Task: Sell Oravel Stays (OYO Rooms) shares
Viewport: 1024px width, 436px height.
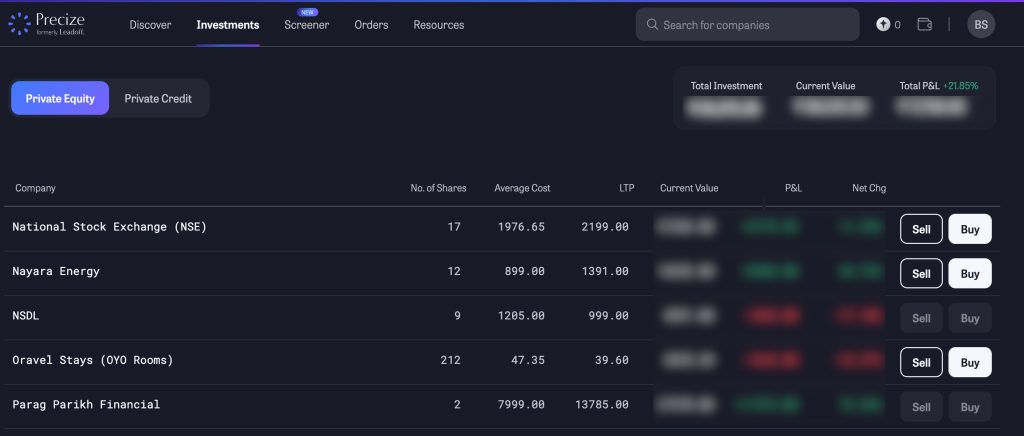Action: tap(921, 362)
